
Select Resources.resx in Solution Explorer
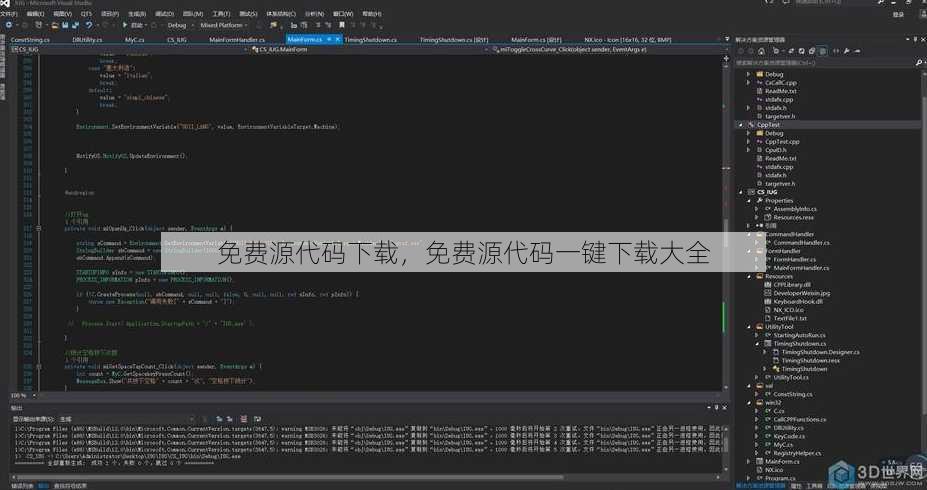click(793, 218)
